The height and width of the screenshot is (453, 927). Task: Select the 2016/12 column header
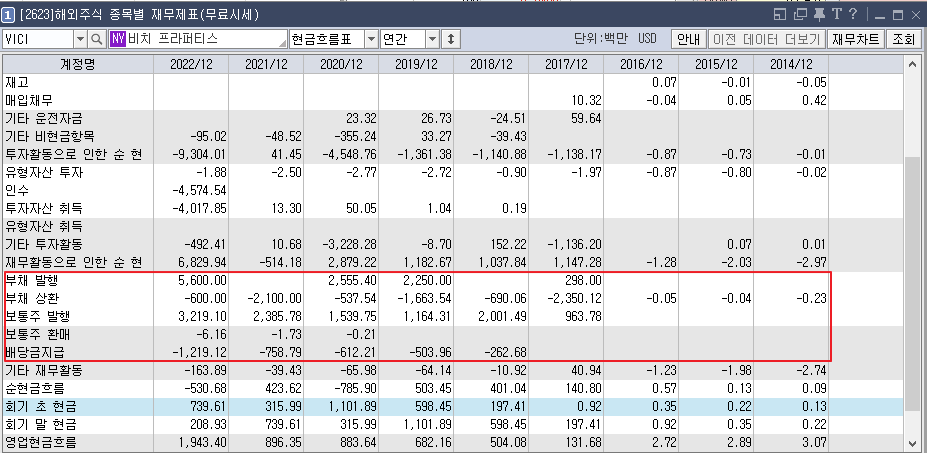(x=641, y=64)
